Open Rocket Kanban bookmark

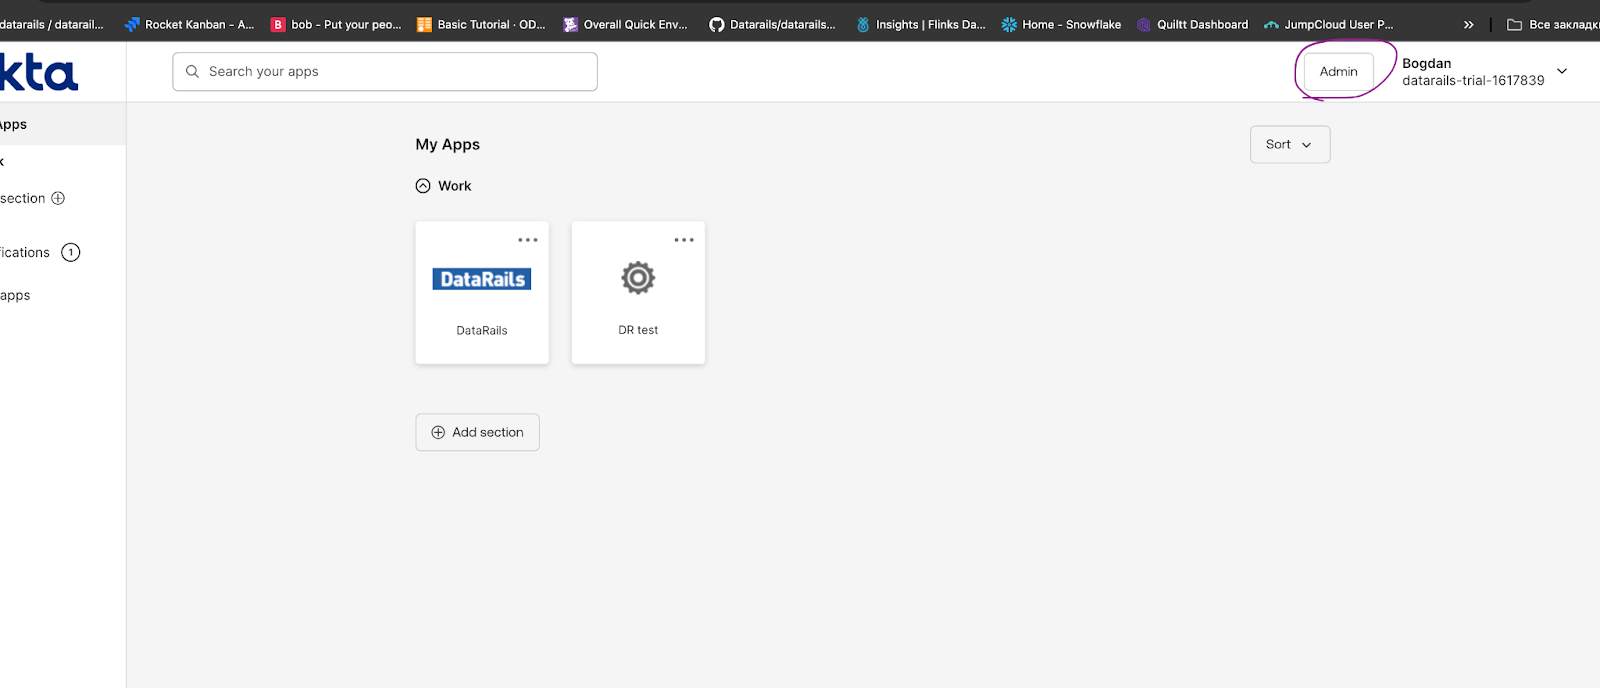tap(189, 24)
